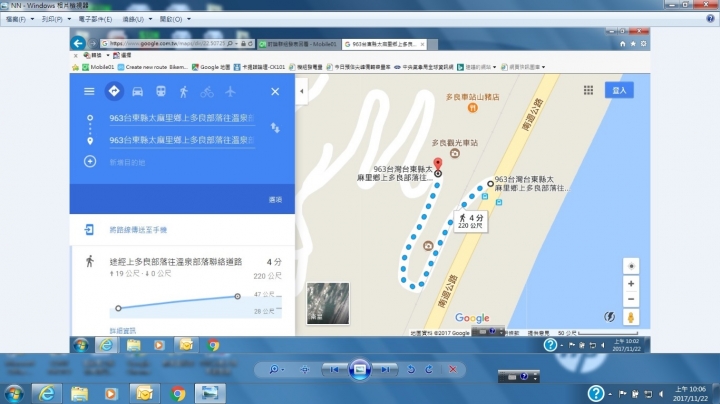Open Create new route Bikem... bookmark
The width and height of the screenshot is (720, 404).
[x=152, y=67]
